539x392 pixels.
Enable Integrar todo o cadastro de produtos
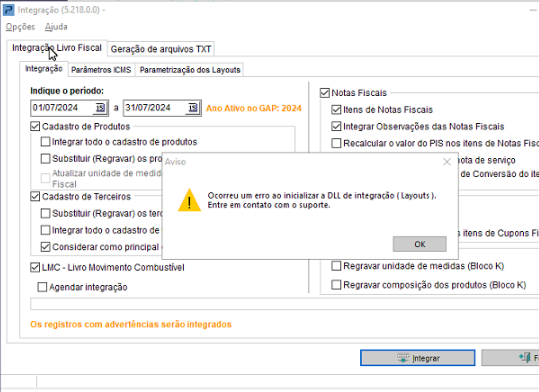click(45, 142)
